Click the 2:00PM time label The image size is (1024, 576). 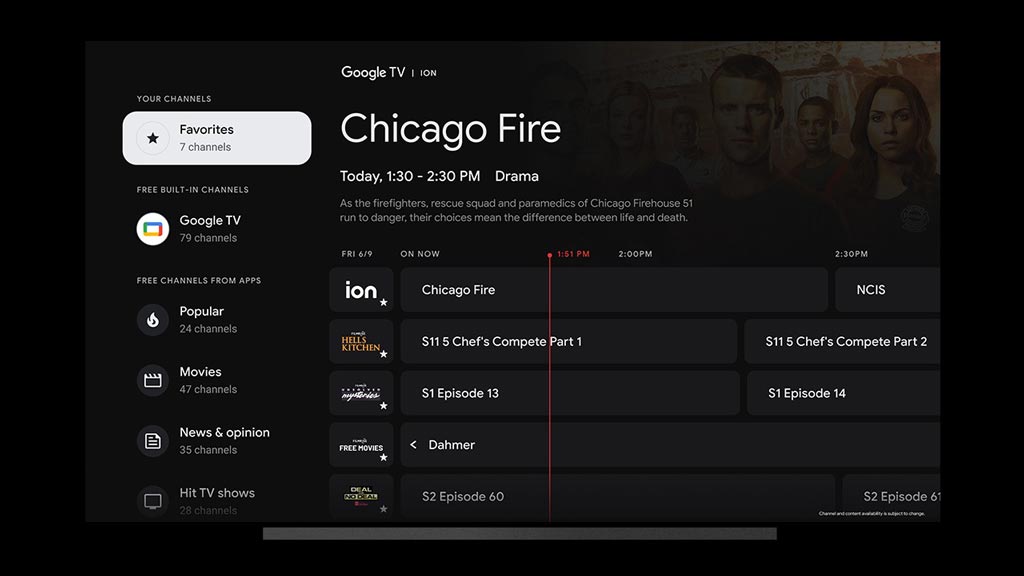[x=635, y=254]
